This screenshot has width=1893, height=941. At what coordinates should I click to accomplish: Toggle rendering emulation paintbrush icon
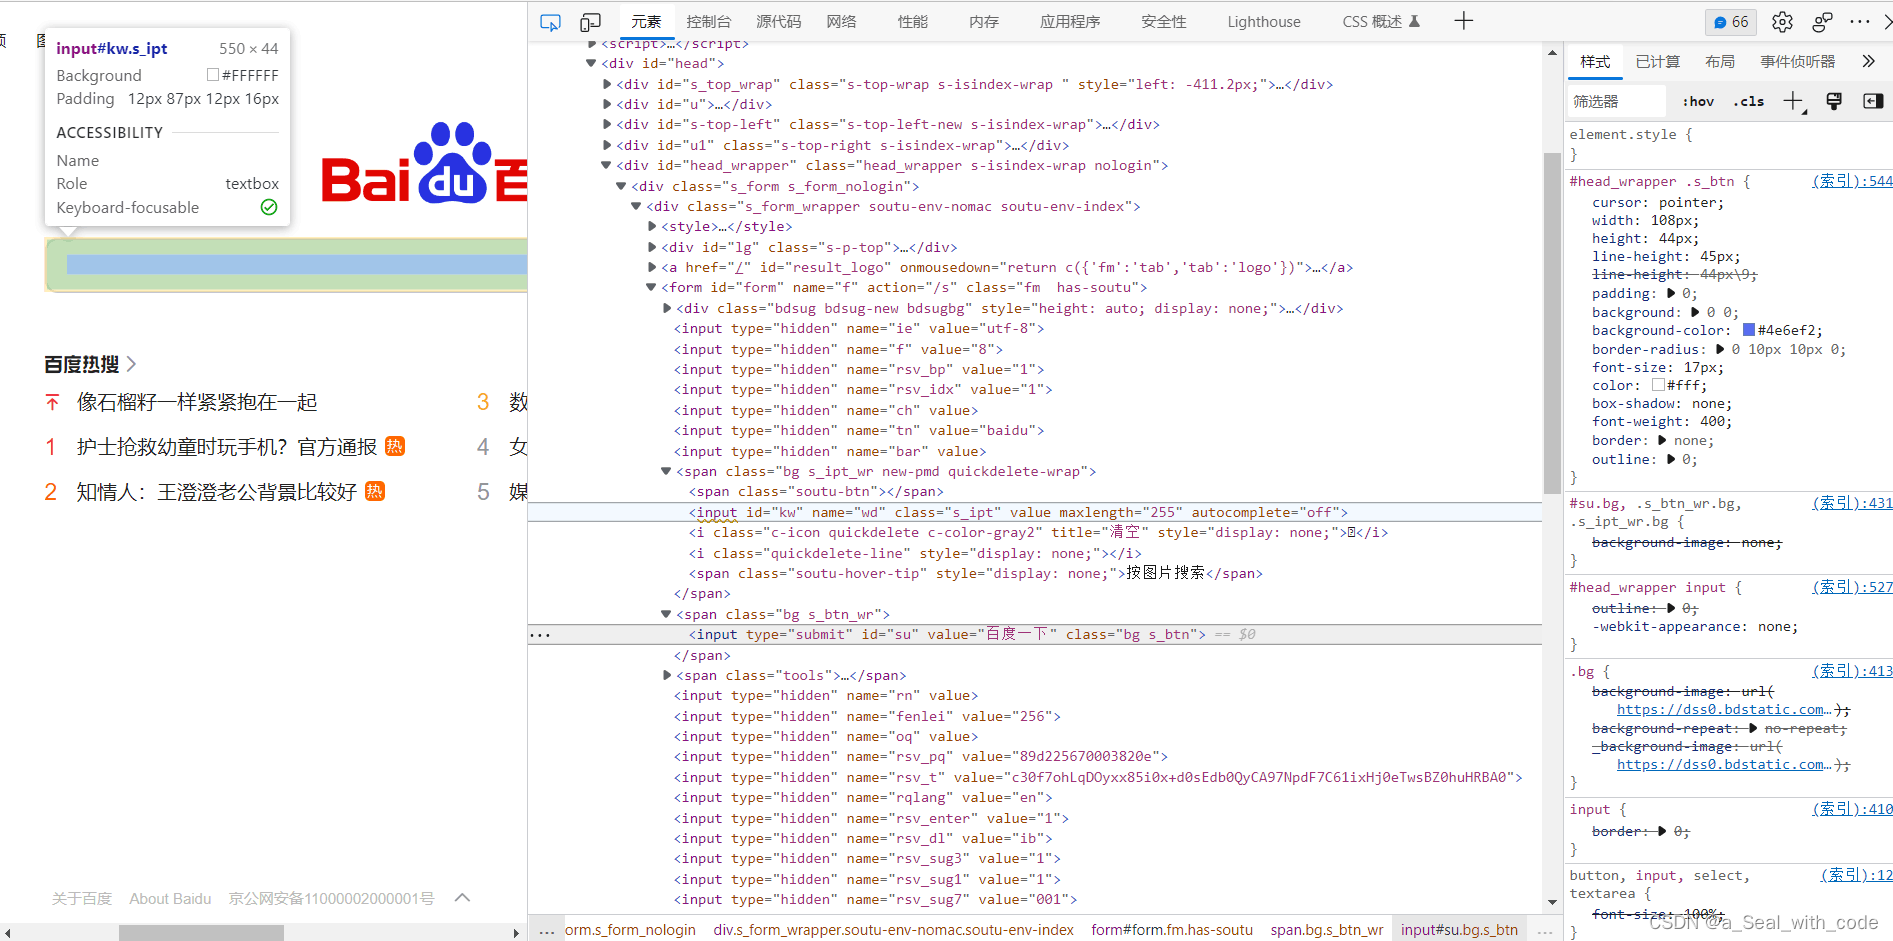coord(1834,101)
